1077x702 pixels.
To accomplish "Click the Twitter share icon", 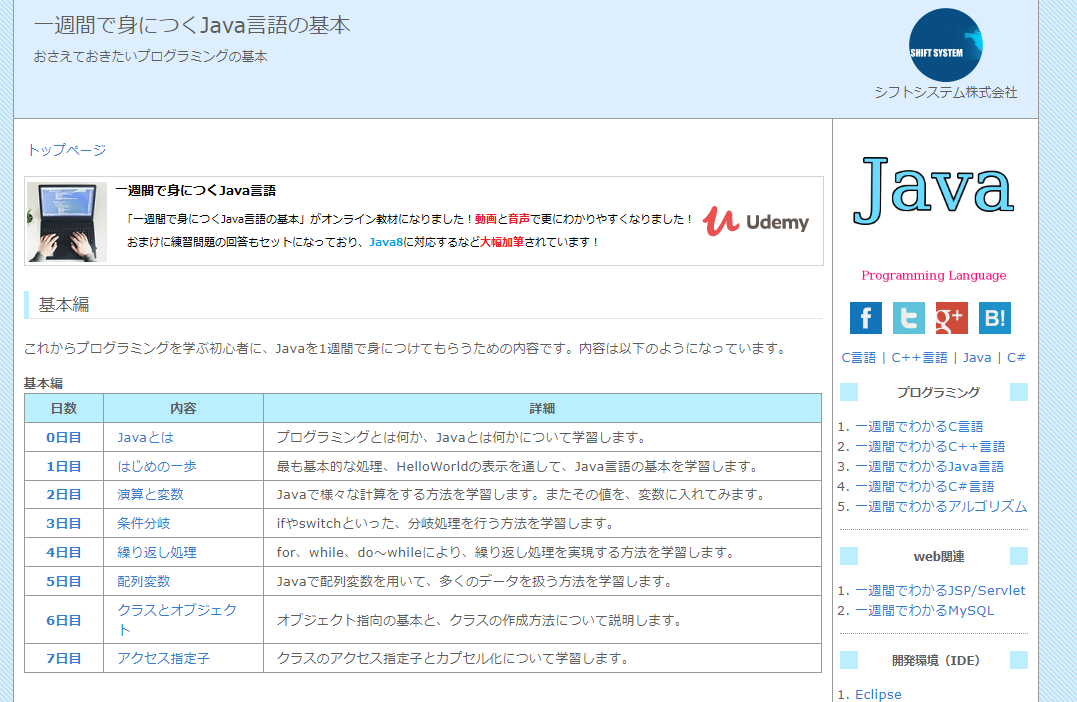I will [x=908, y=318].
